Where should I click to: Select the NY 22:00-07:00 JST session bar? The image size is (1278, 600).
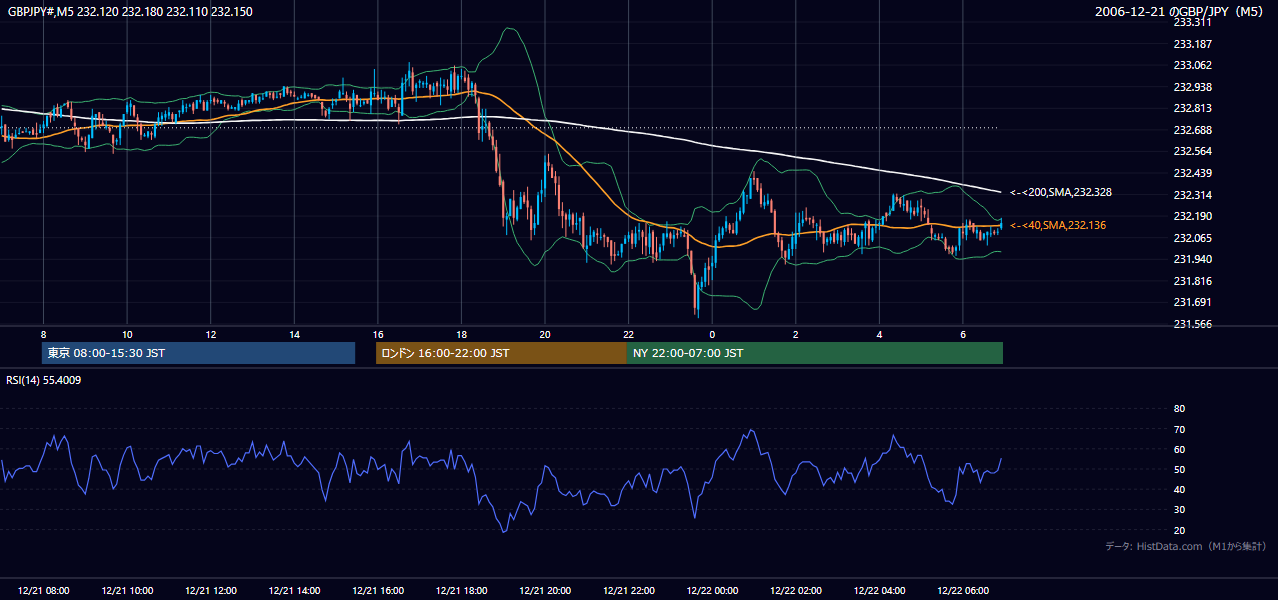tap(815, 353)
